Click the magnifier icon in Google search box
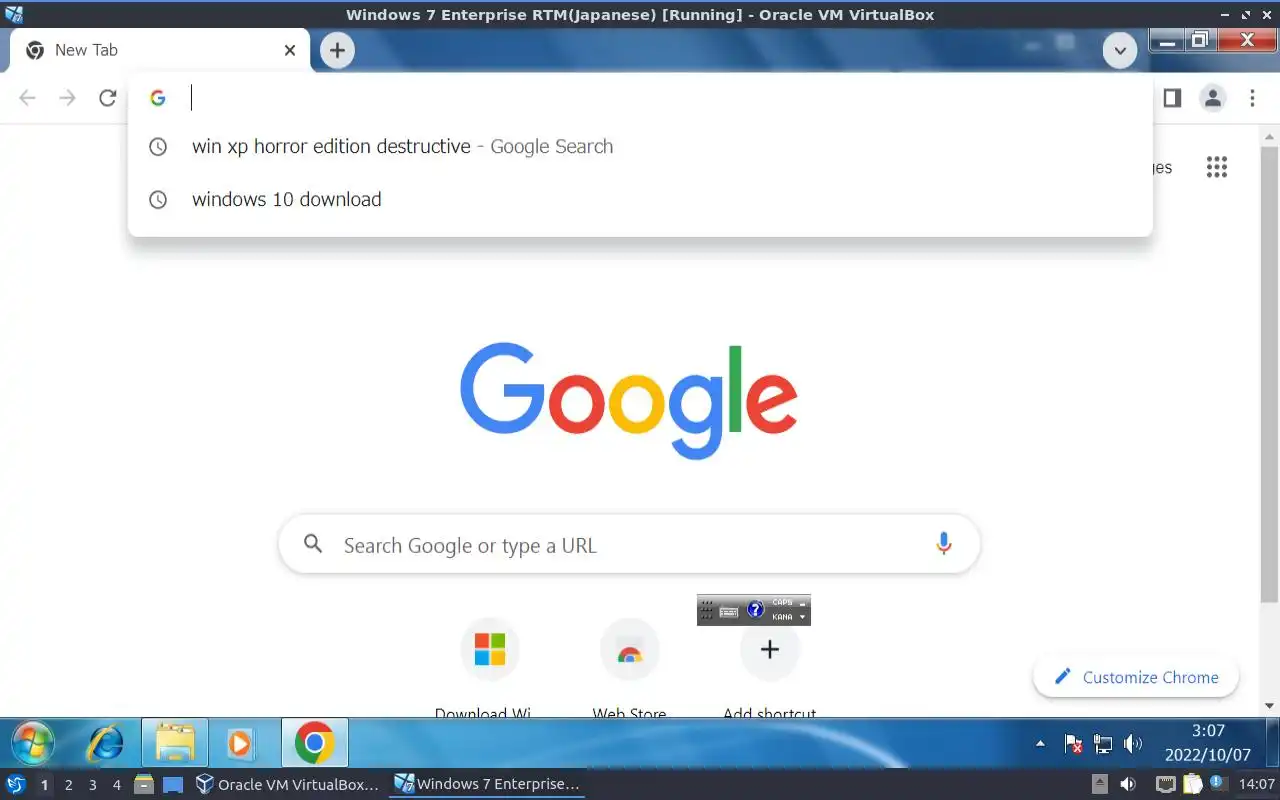Screen dimensions: 1280x800 pyautogui.click(x=313, y=544)
